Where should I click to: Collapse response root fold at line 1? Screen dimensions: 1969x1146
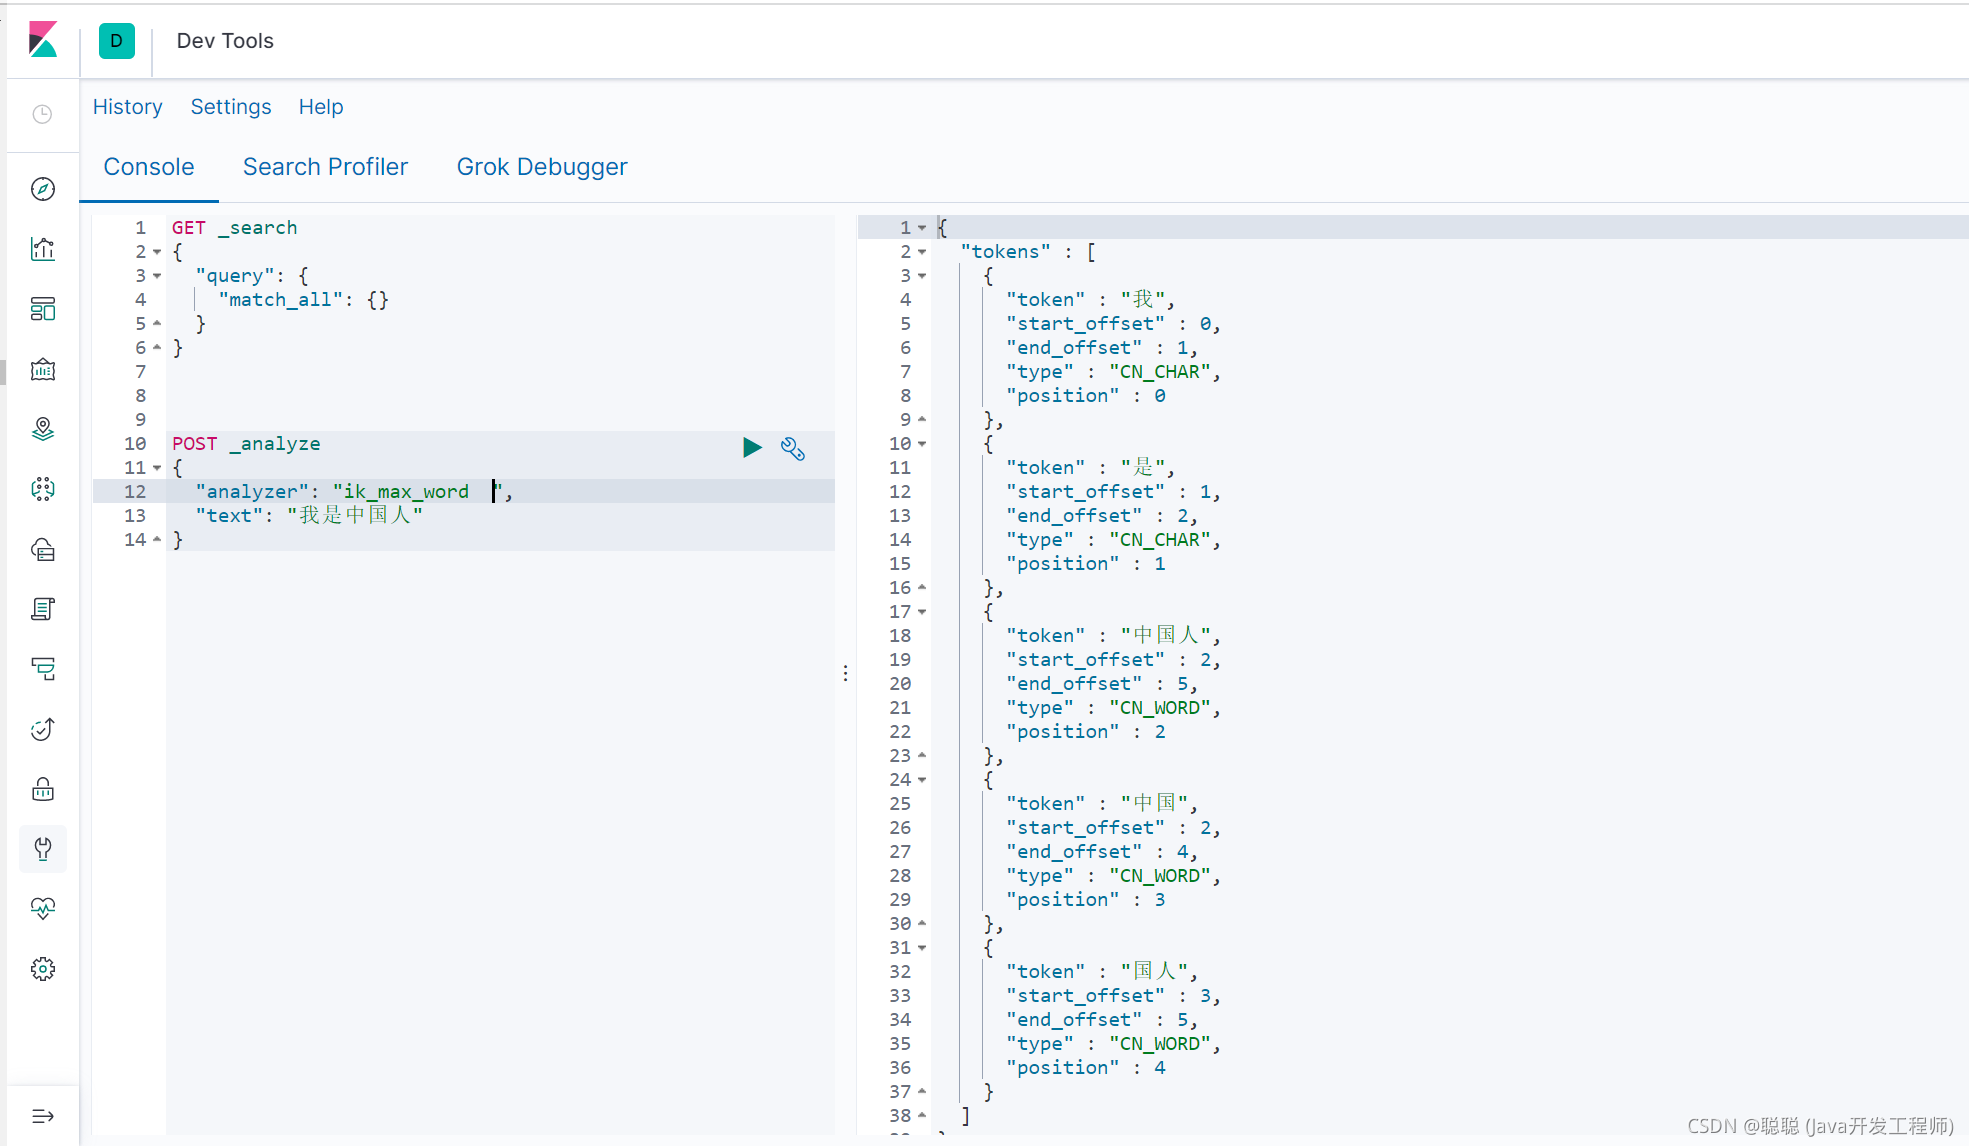(922, 228)
